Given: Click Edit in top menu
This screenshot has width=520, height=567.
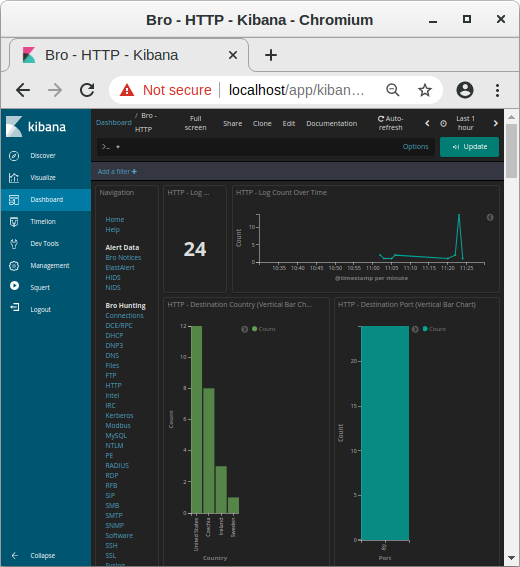Looking at the screenshot, I should 289,124.
